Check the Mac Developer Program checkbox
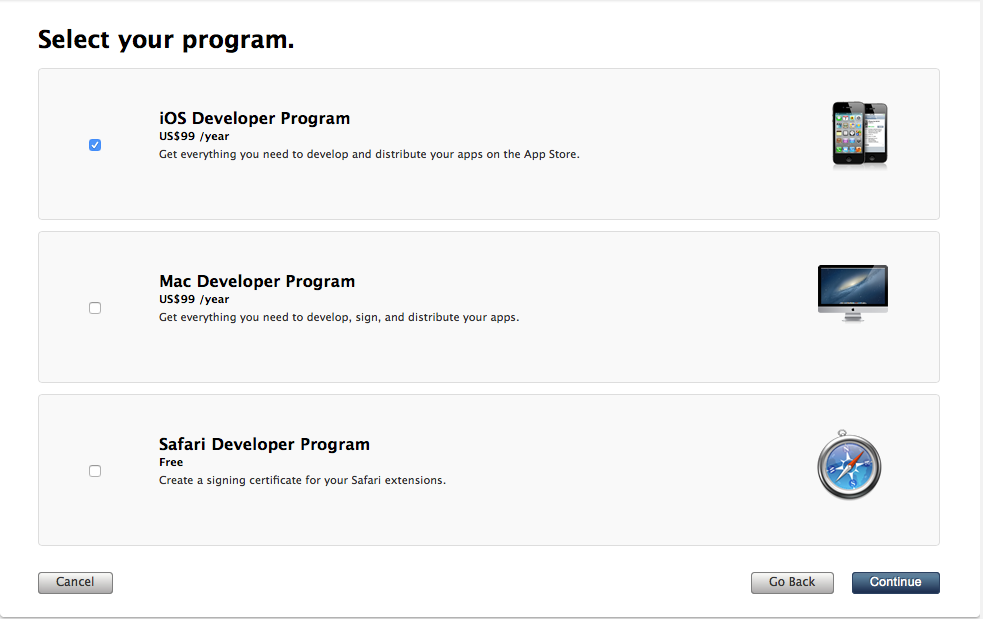 [x=95, y=308]
